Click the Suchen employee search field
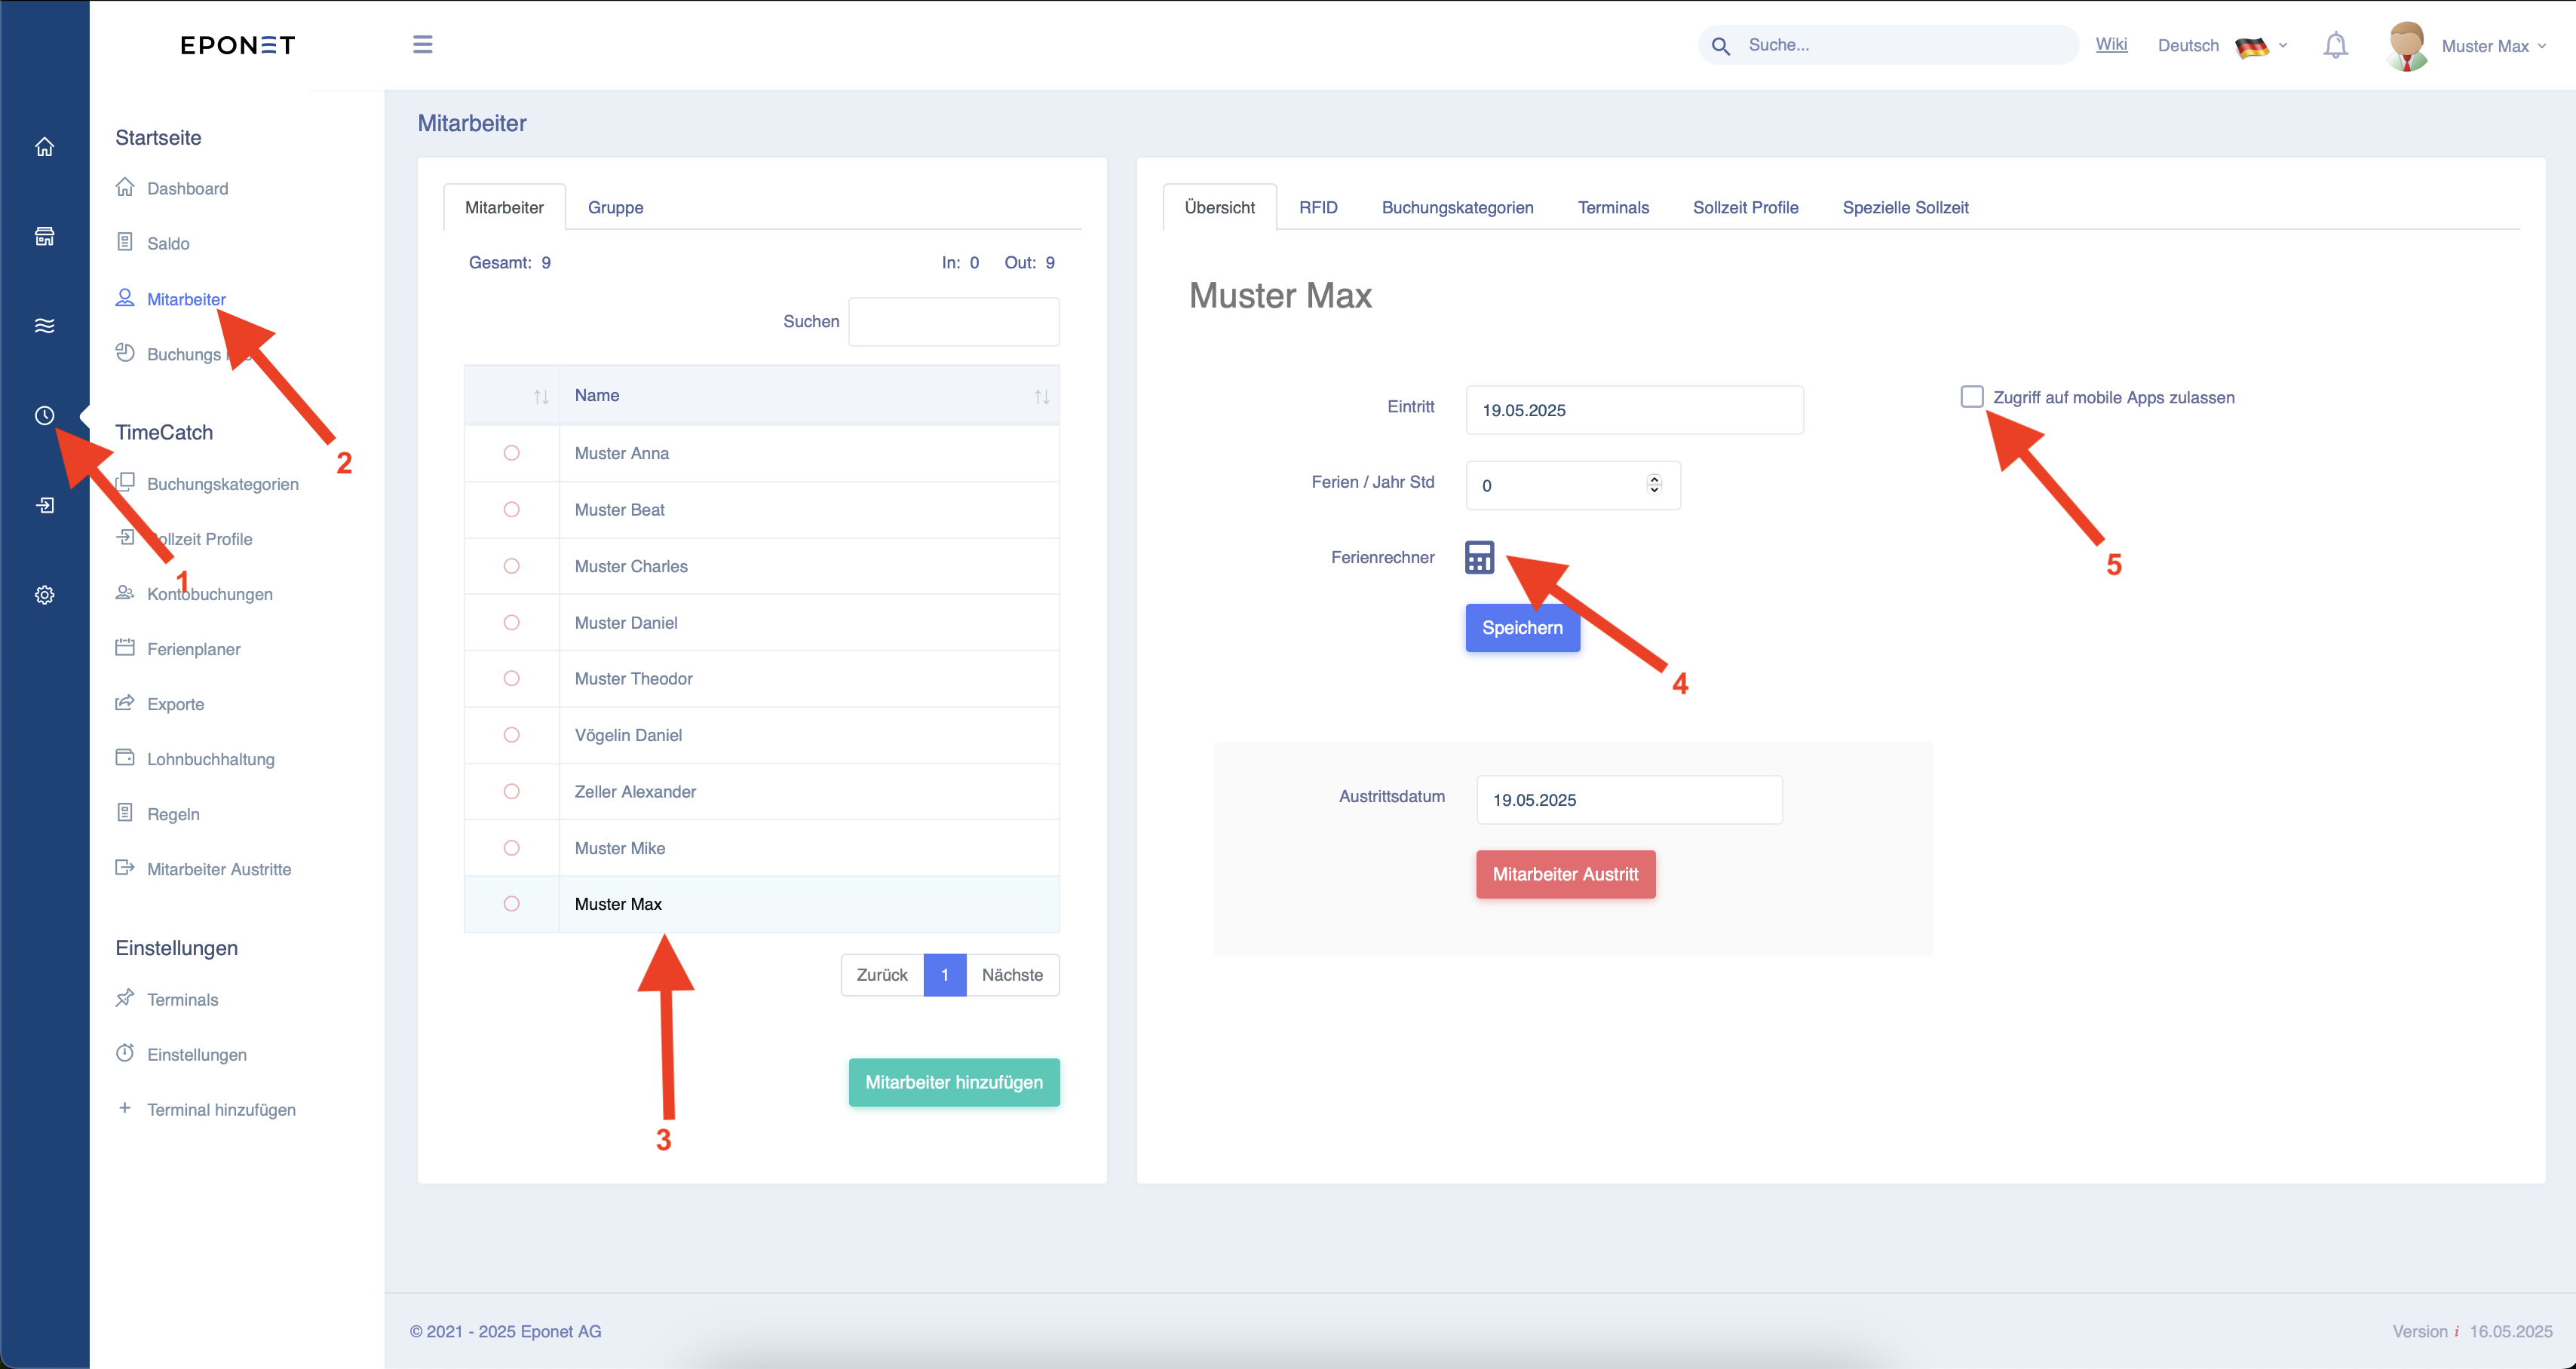Viewport: 2576px width, 1369px height. click(x=954, y=322)
